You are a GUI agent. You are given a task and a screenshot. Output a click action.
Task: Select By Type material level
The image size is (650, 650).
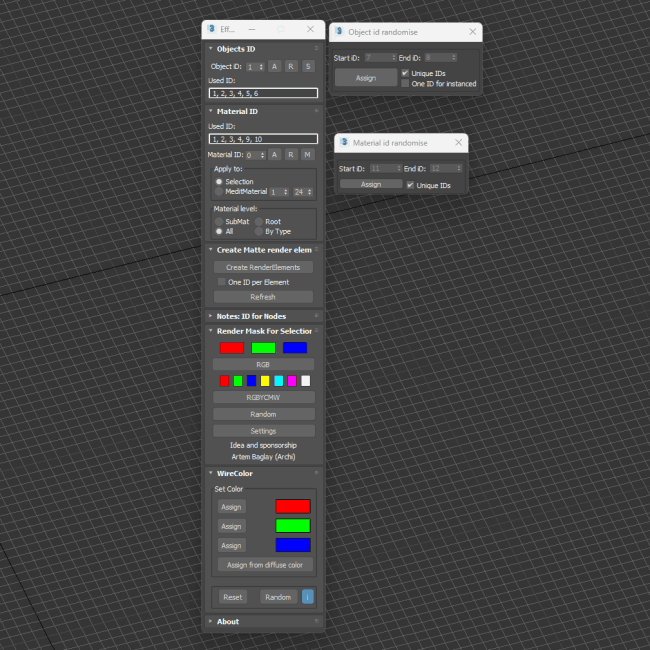pyautogui.click(x=259, y=231)
